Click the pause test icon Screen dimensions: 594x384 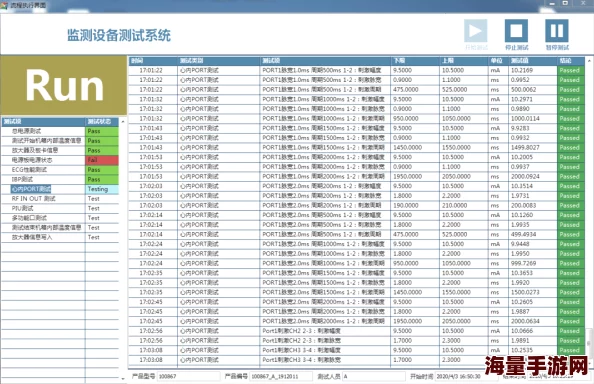click(556, 31)
